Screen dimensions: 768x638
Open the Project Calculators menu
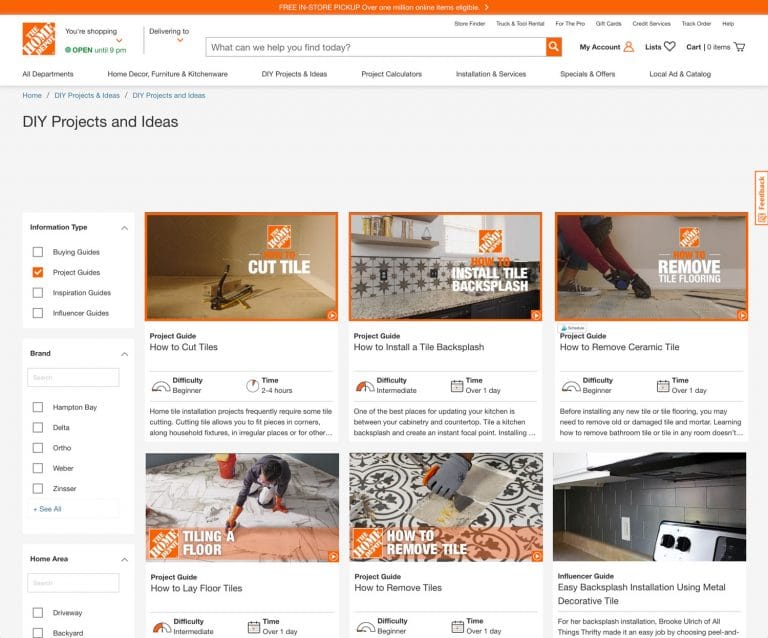click(391, 74)
